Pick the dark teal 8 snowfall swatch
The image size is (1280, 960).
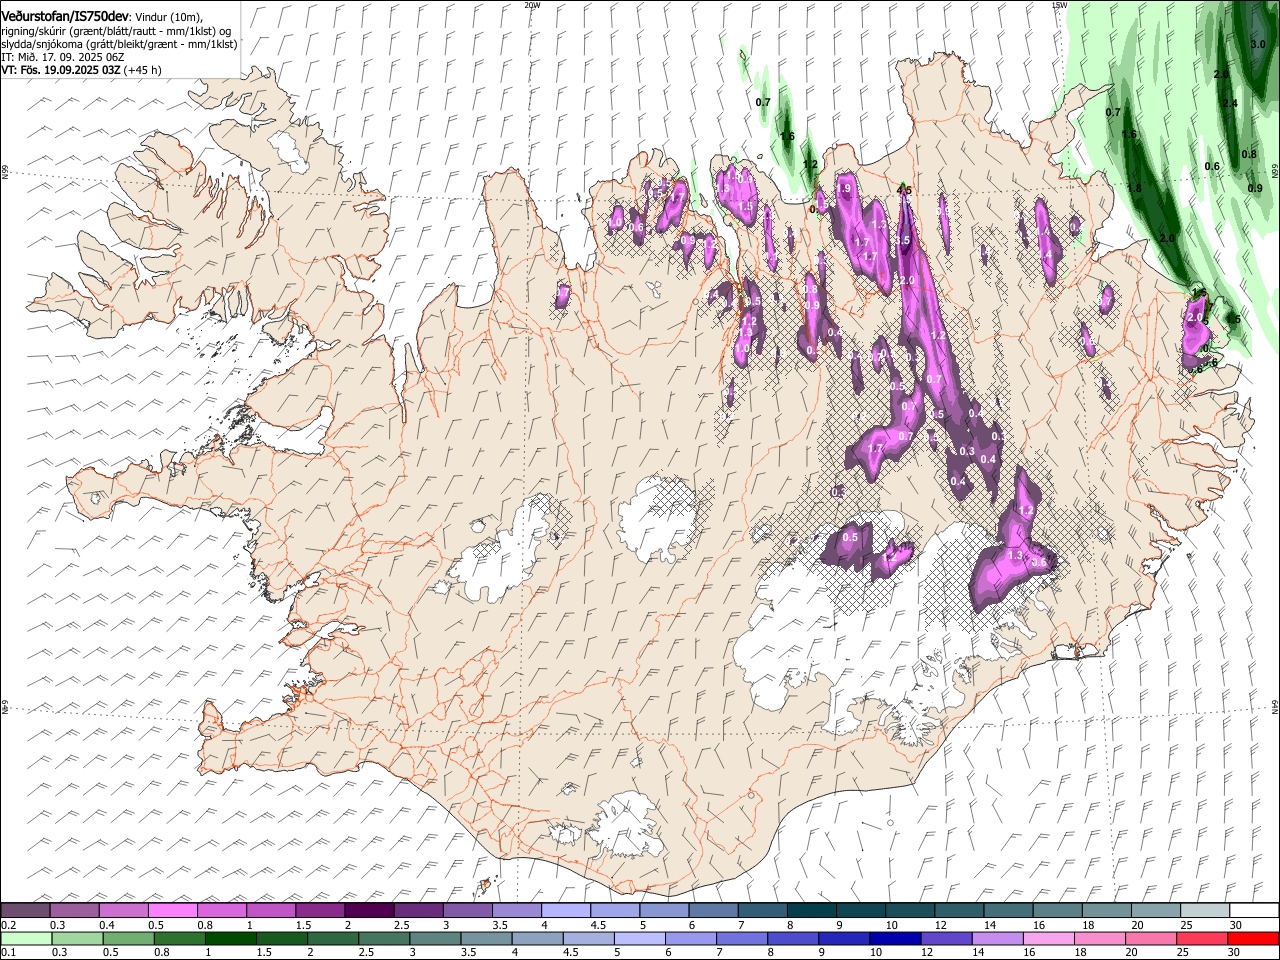[x=811, y=910]
